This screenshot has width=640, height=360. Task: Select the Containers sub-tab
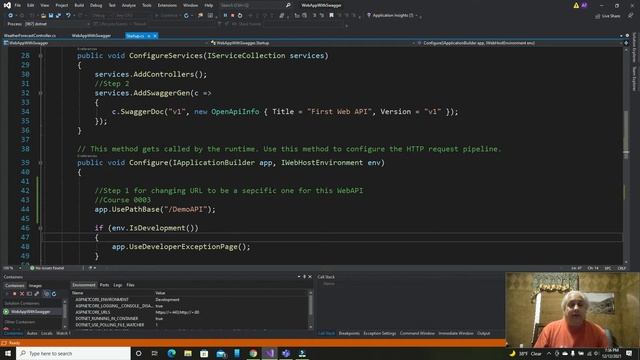[x=14, y=285]
